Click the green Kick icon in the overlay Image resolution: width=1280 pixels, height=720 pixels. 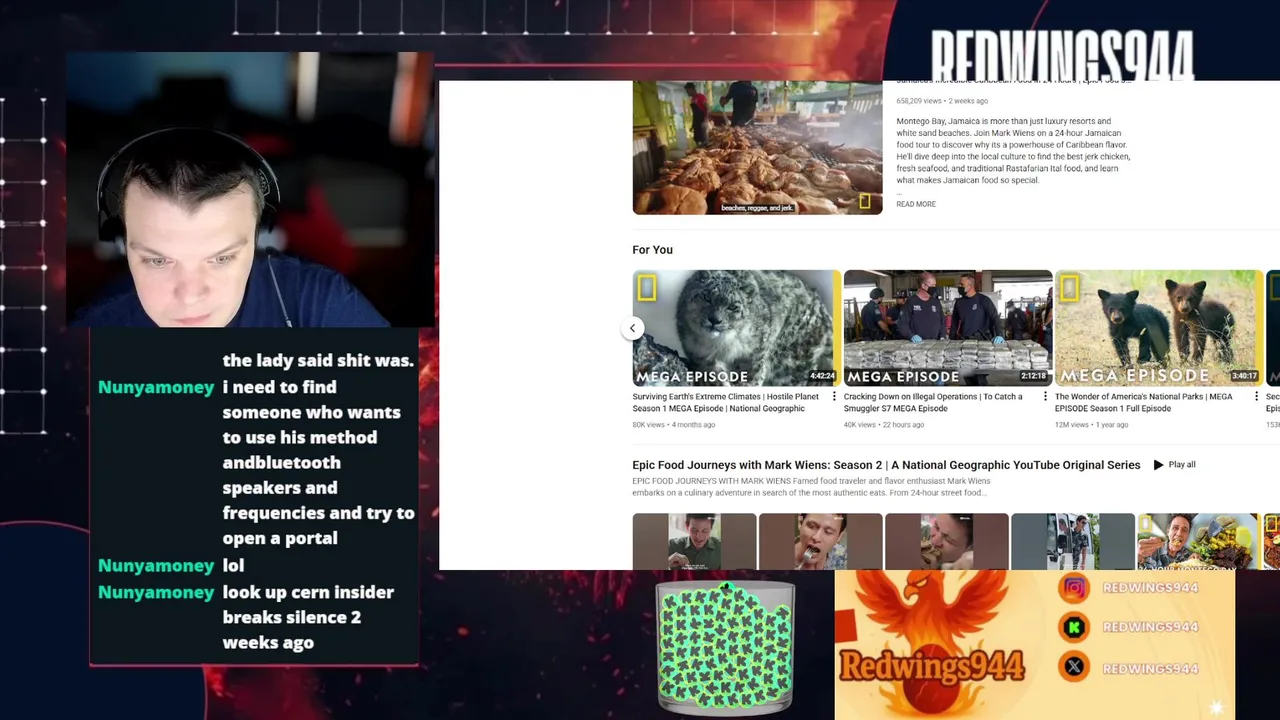(x=1074, y=627)
